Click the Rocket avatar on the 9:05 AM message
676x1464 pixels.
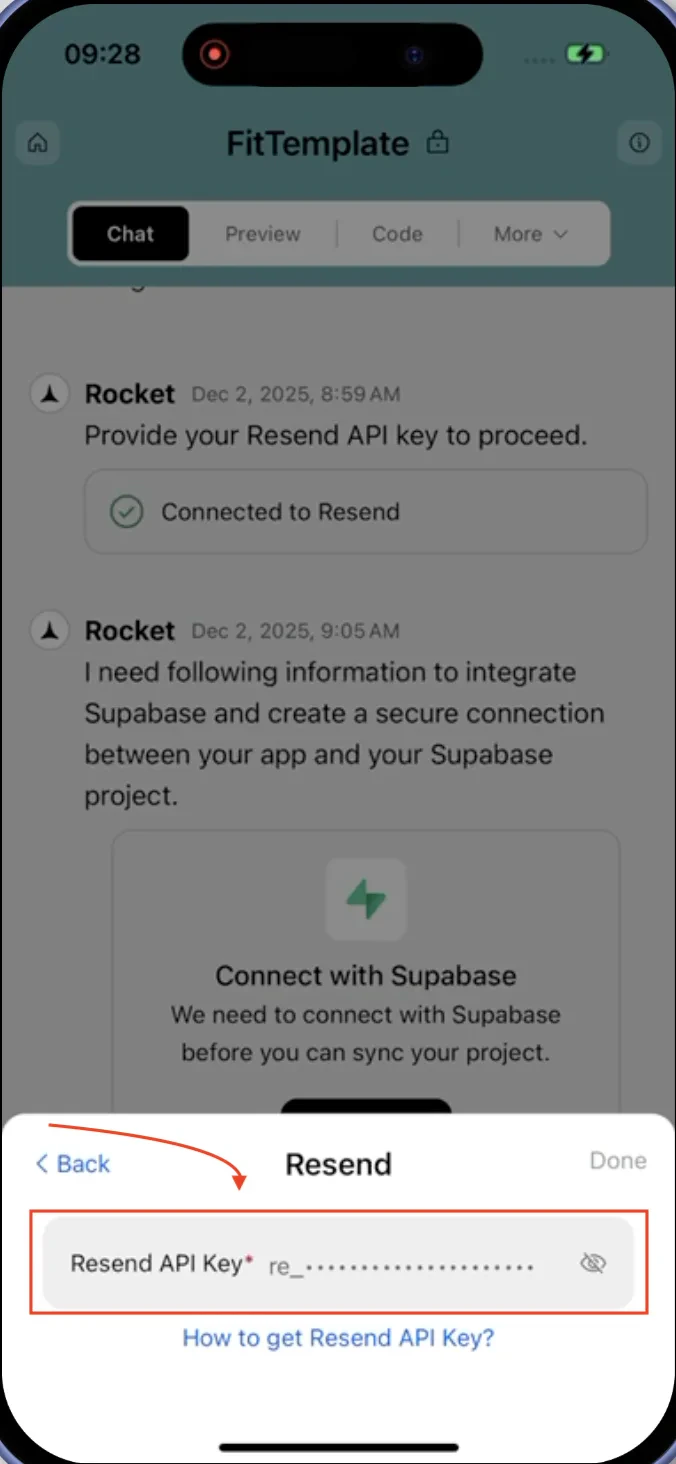point(49,630)
